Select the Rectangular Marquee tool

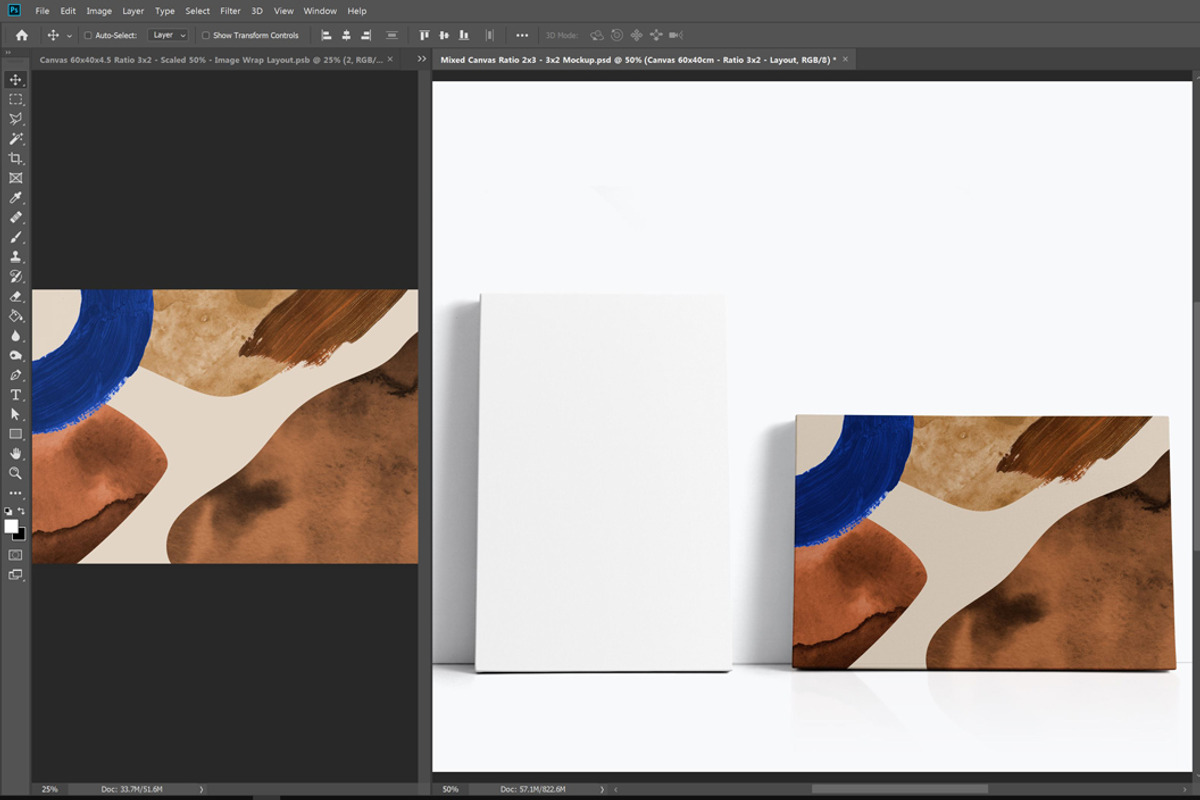coord(15,100)
